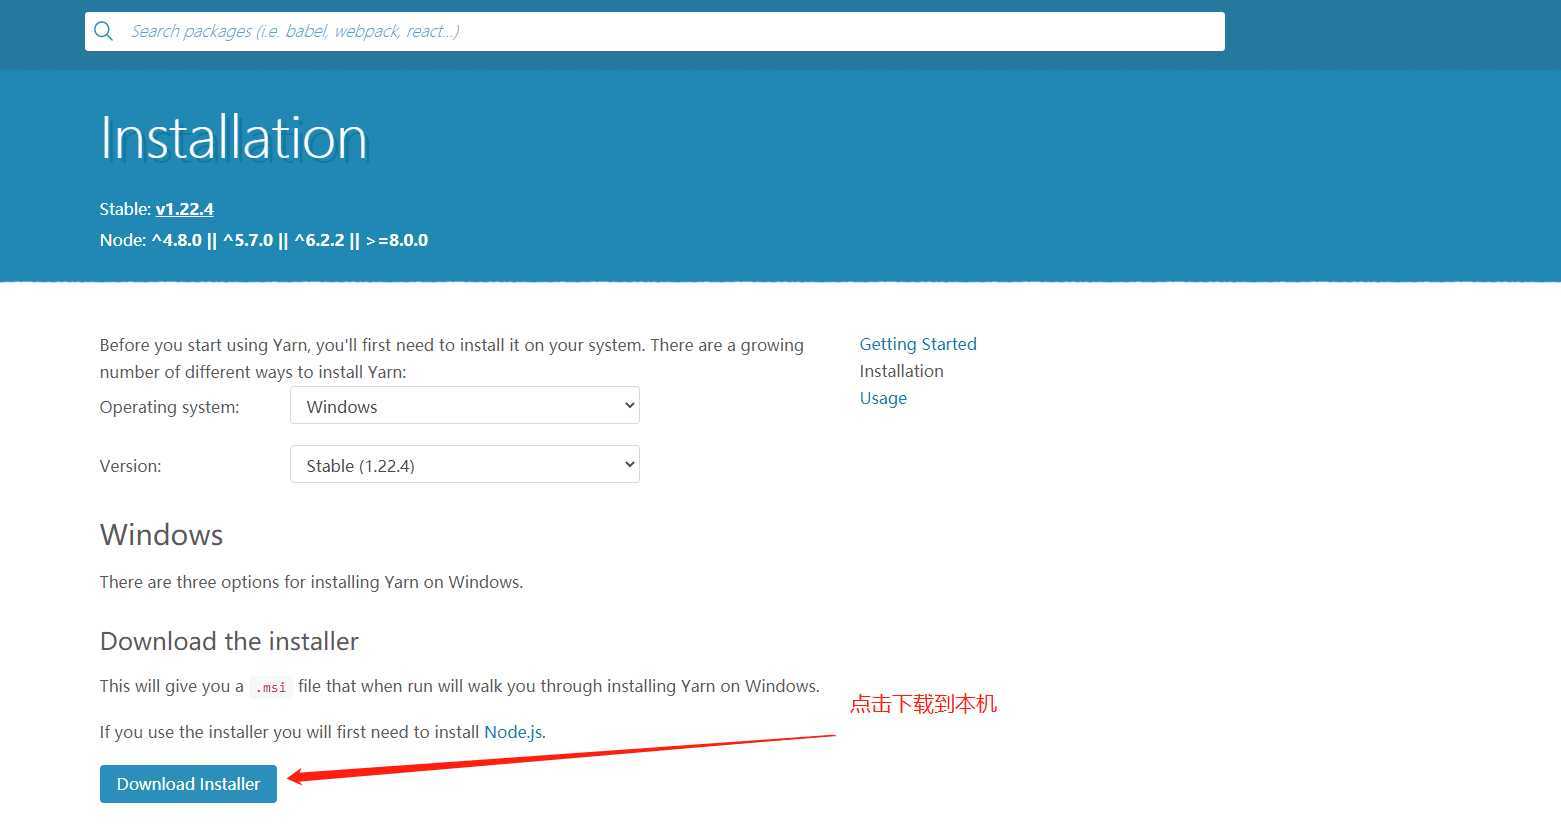Click the 'Operating system:' label
The image size is (1561, 828).
point(170,407)
